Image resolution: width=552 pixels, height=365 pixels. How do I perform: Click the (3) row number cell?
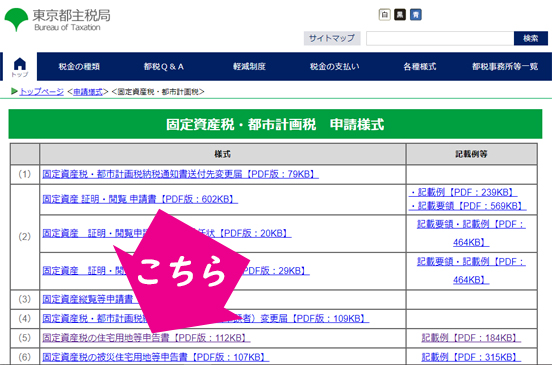tap(25, 299)
